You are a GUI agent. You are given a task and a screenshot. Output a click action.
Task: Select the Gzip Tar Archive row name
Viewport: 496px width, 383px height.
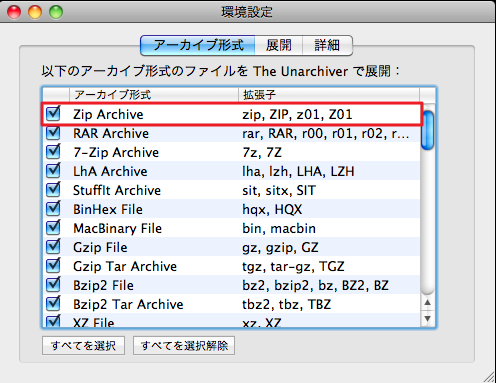click(125, 266)
